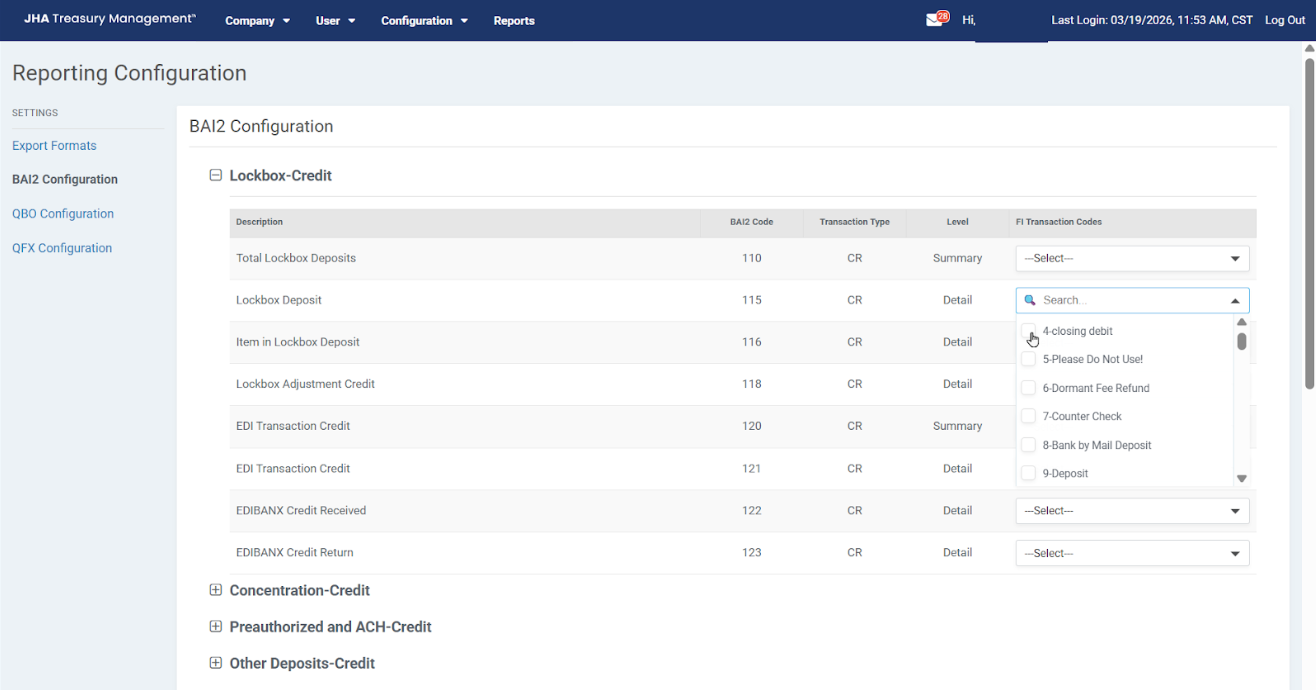Open FI codes dropdown for Total Lockbox Deposits
1316x690 pixels.
point(1132,258)
